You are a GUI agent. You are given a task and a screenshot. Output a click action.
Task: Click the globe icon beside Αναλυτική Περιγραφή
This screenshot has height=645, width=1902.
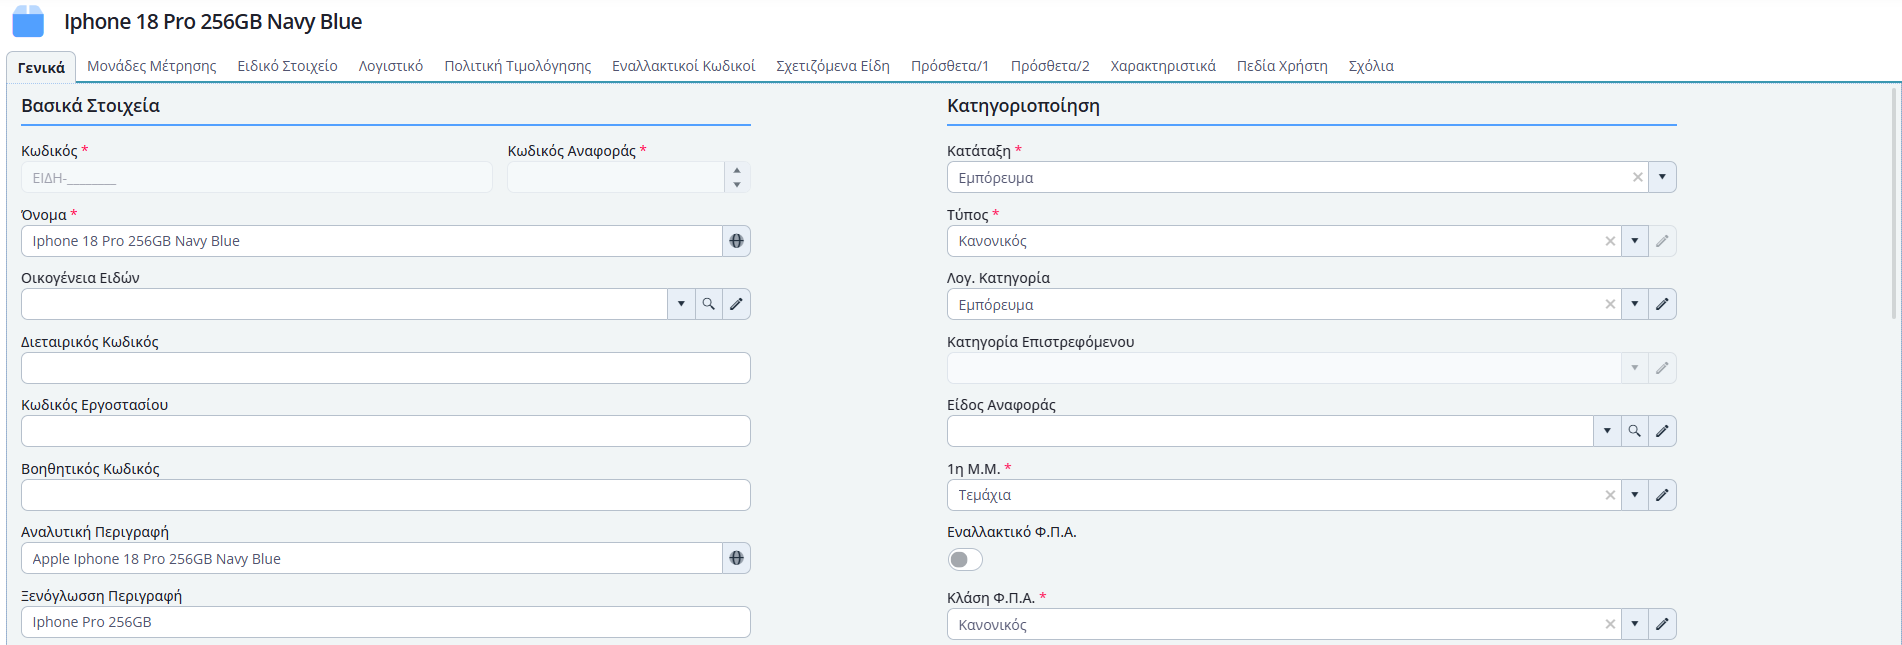click(x=736, y=558)
